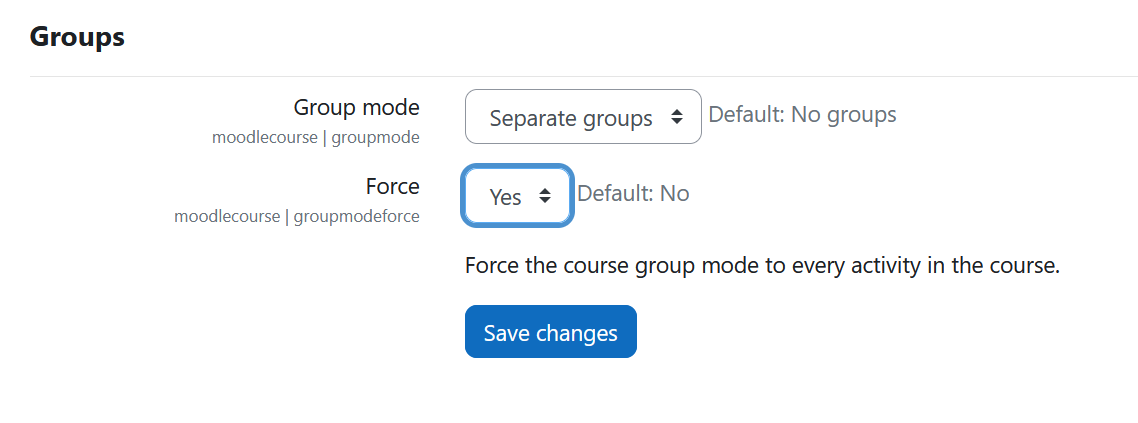The image size is (1138, 423).
Task: Click the Force the course group mode description
Action: point(763,266)
